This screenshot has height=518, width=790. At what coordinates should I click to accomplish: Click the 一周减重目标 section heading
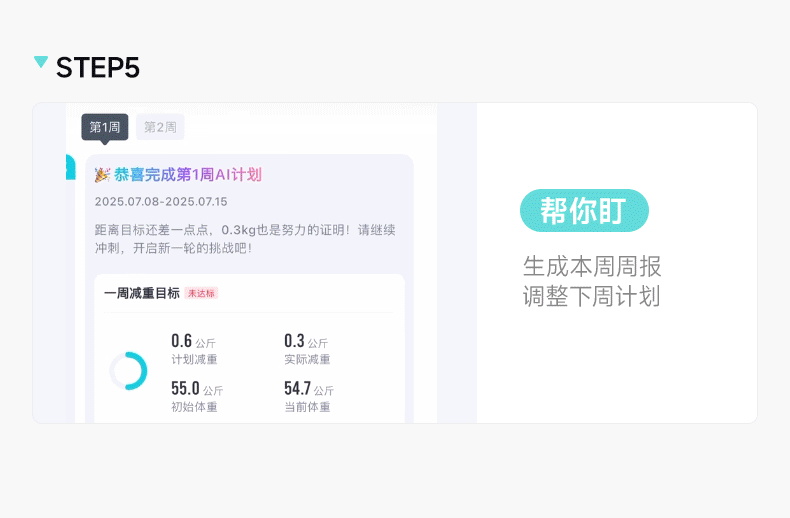(x=142, y=293)
